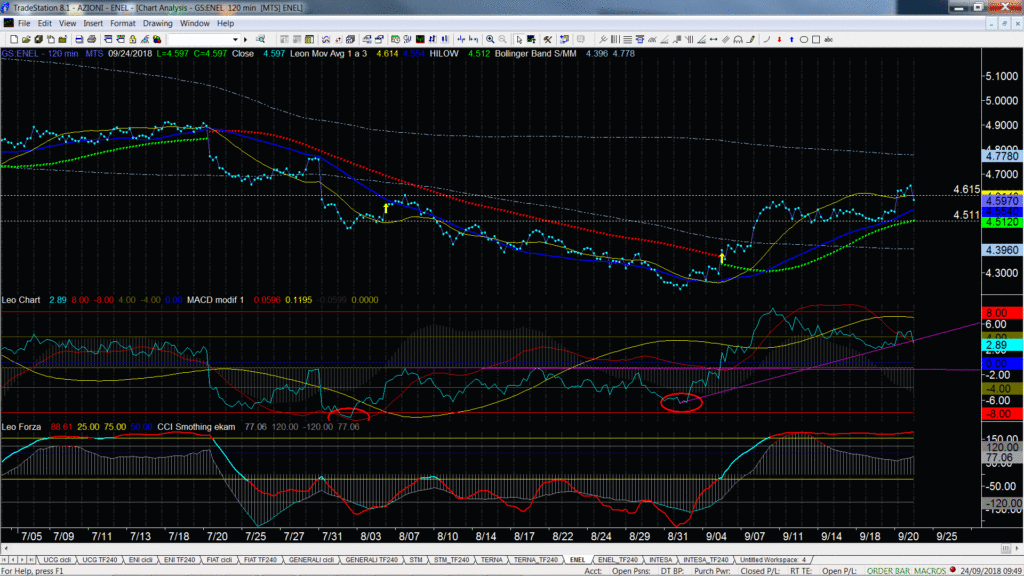Select the arc drawing tool
1024x576 pixels.
click(767, 39)
